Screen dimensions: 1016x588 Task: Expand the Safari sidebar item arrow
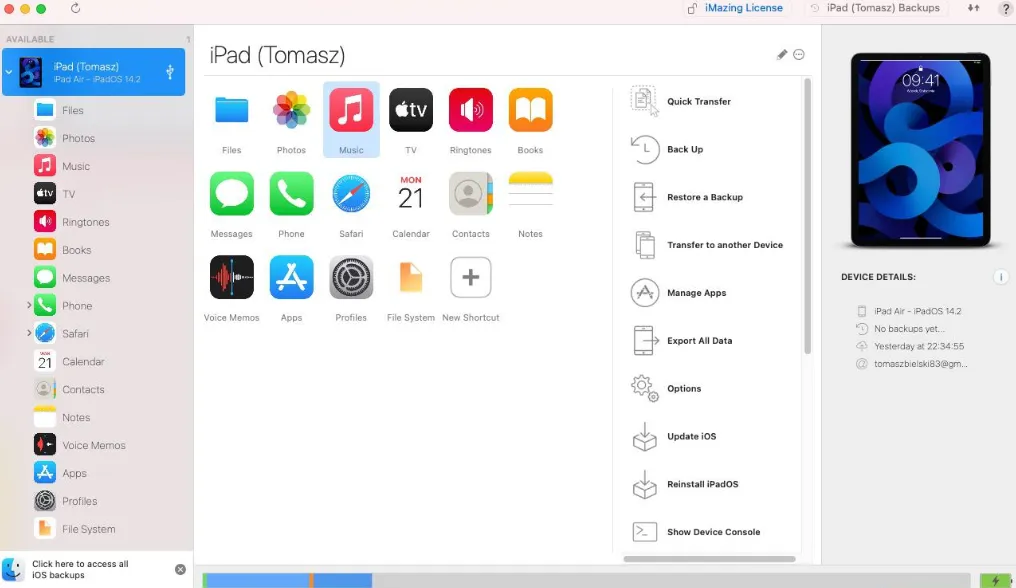[x=29, y=333]
